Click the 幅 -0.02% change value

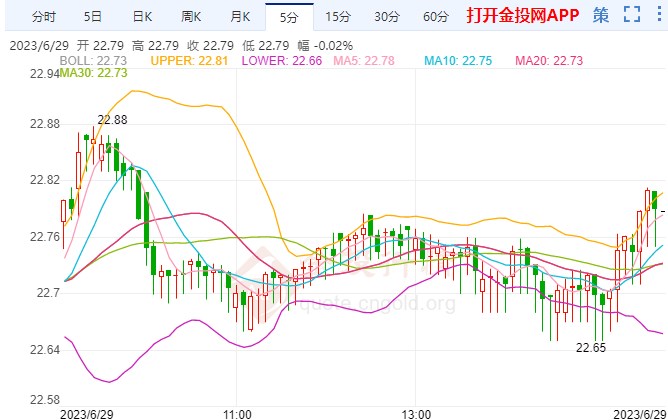point(325,46)
